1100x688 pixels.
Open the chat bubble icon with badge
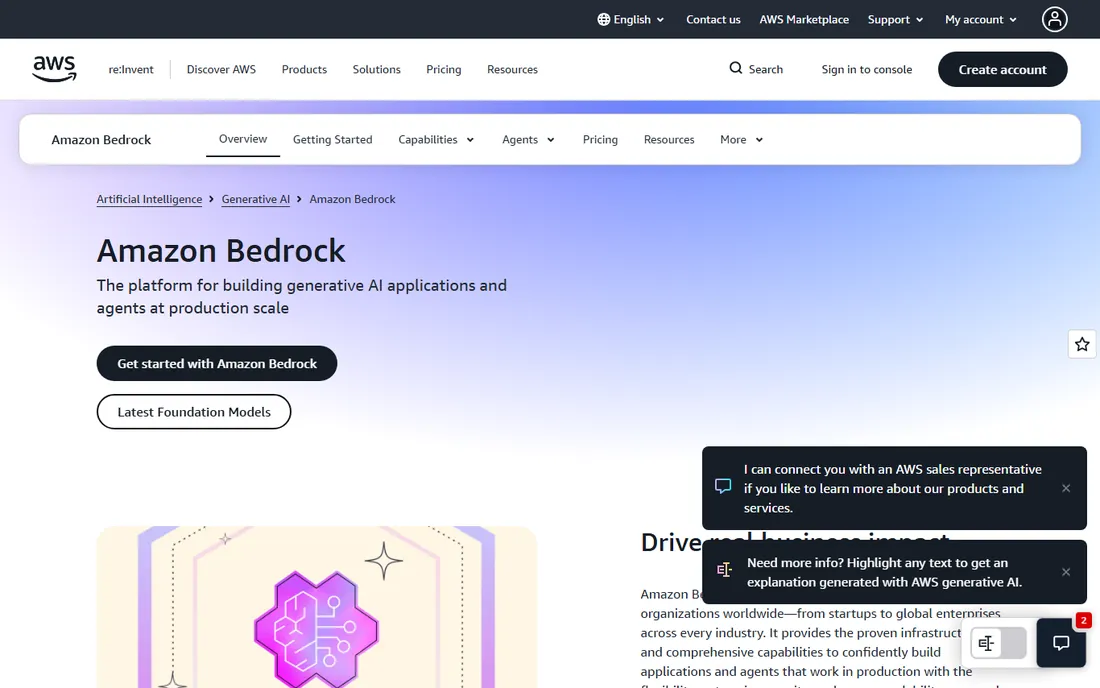(x=1061, y=642)
